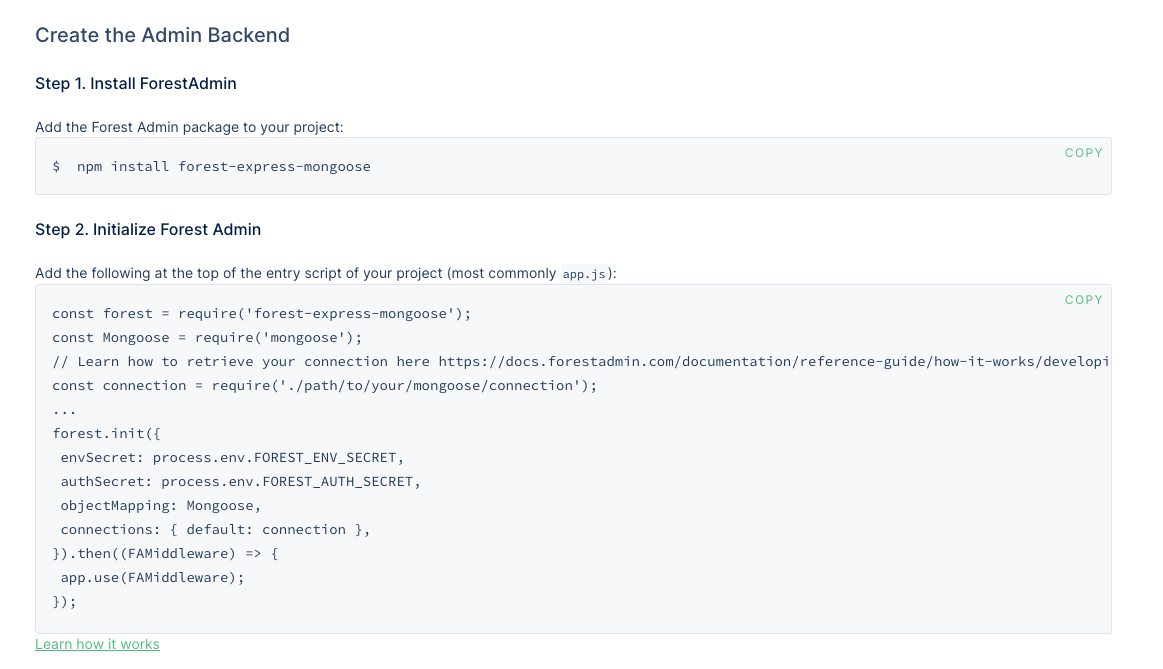This screenshot has height=669, width=1163.
Task: Click the '.then((FAMiddleware) => {' line
Action: click(x=165, y=553)
